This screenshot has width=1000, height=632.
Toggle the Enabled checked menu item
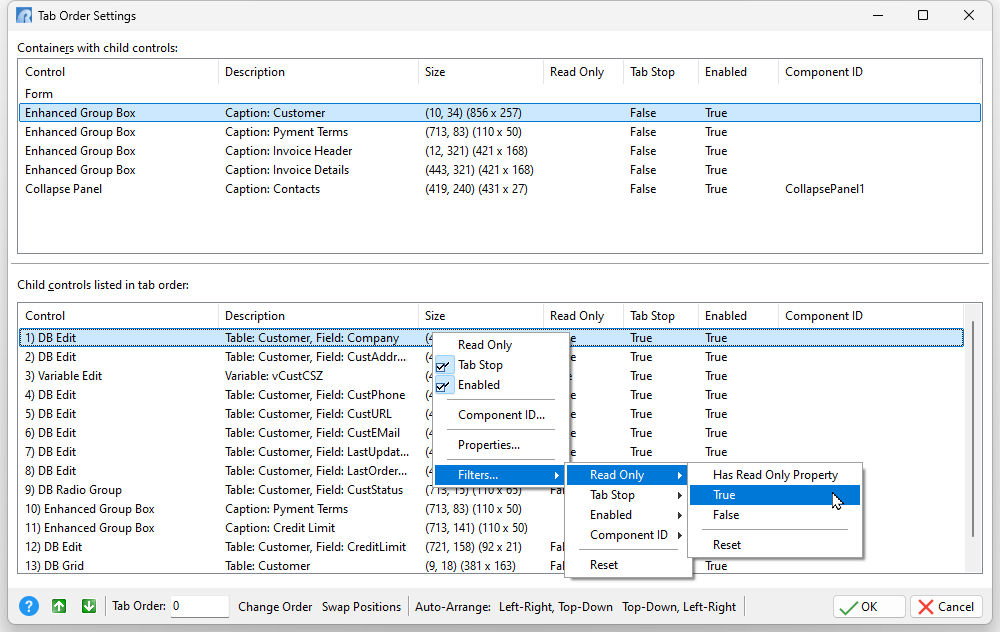click(x=501, y=385)
